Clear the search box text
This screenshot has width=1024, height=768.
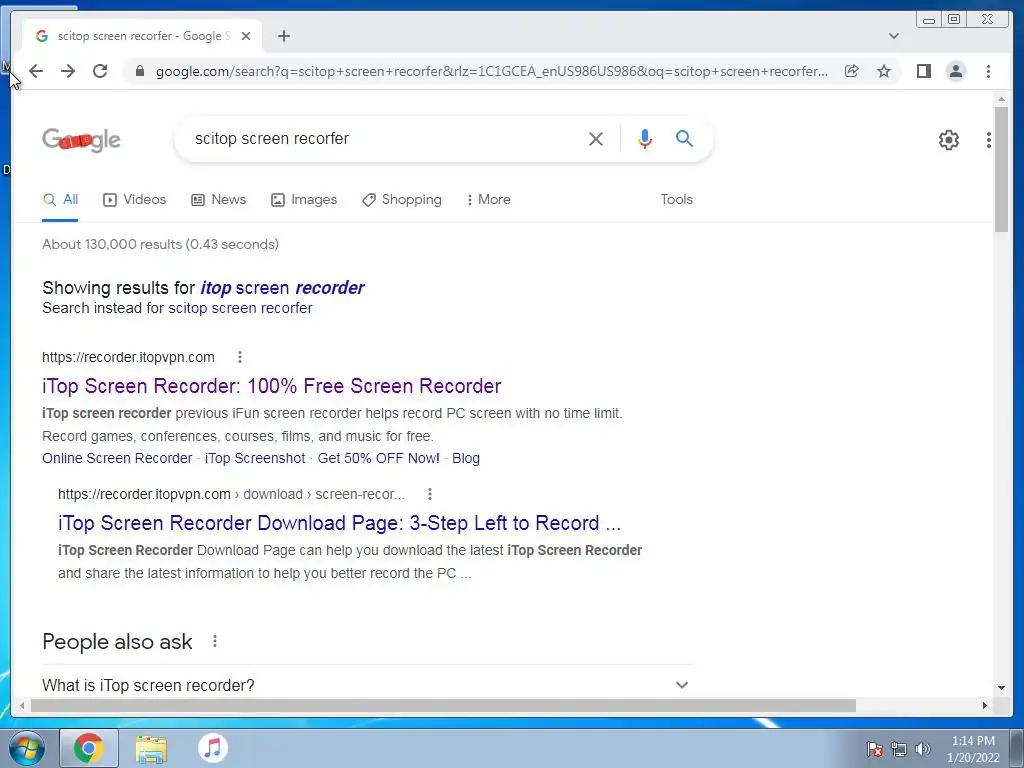(x=596, y=138)
